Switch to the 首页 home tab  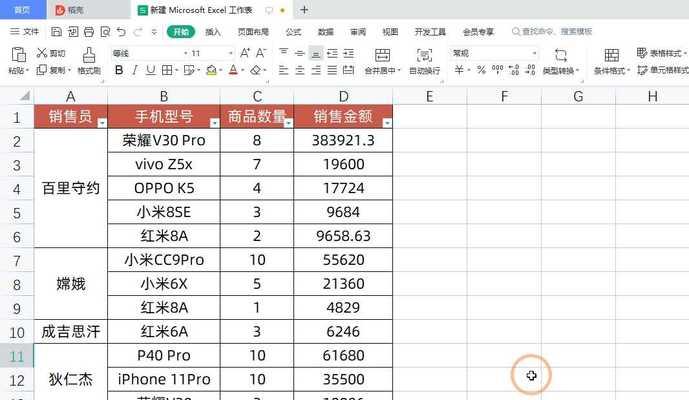(22, 10)
